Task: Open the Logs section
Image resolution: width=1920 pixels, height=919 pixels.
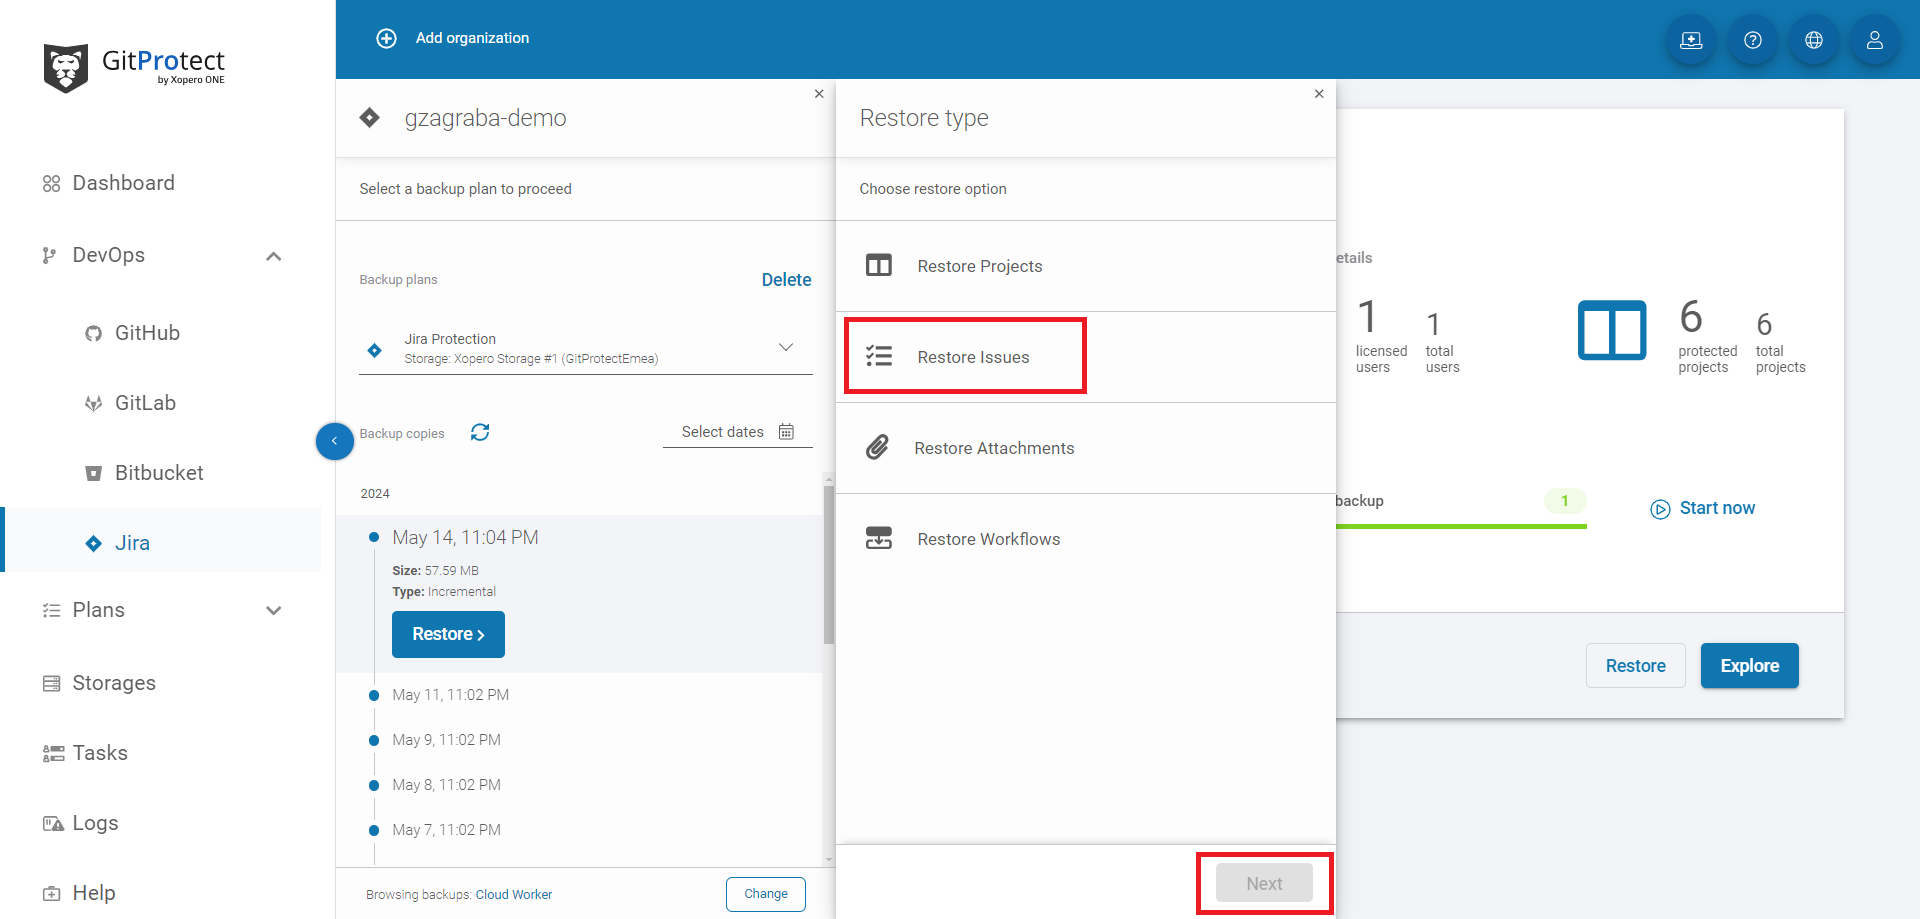Action: 96,822
